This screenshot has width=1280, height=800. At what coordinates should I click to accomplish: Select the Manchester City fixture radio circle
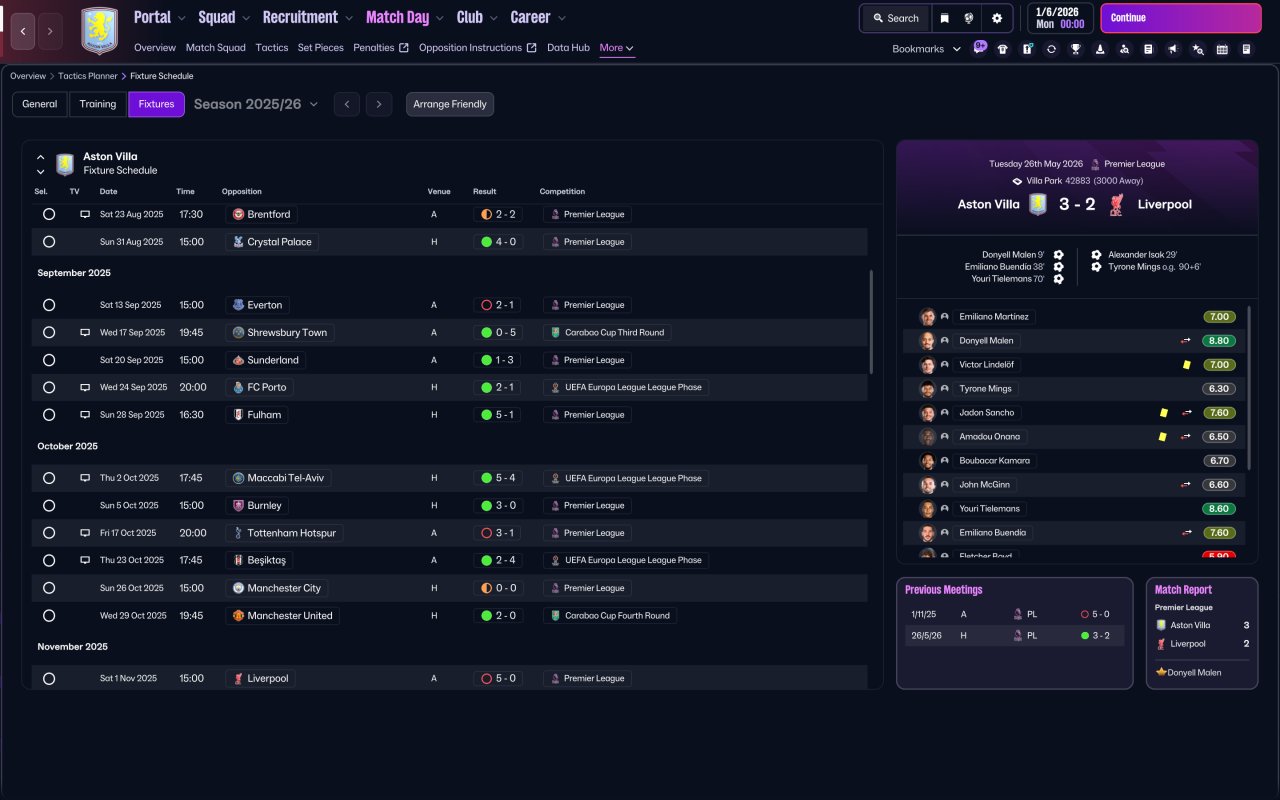49,588
